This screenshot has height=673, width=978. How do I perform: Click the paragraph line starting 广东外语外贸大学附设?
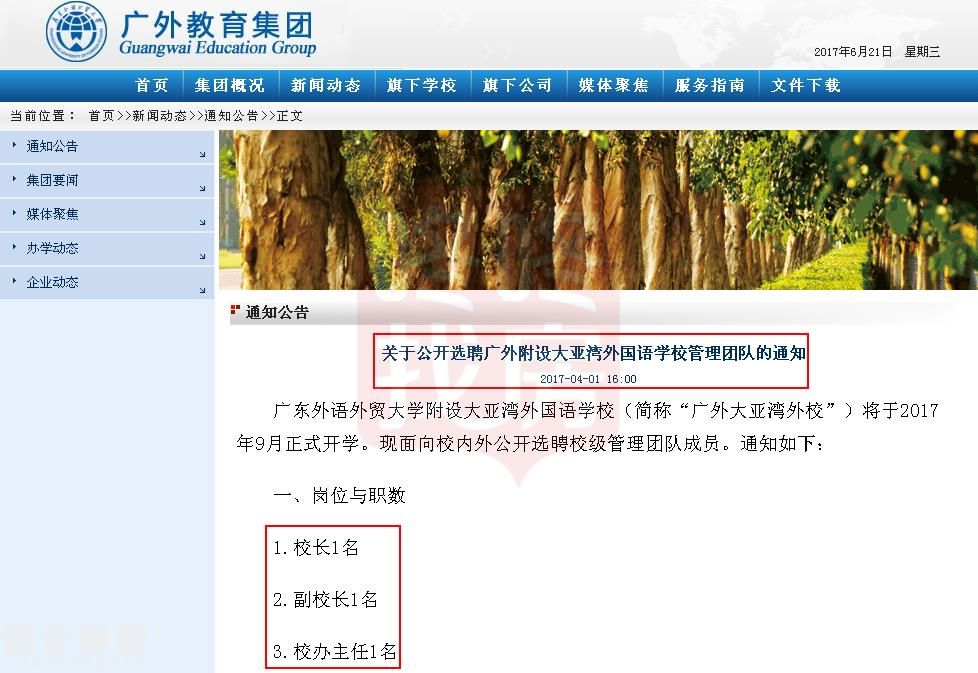606,410
